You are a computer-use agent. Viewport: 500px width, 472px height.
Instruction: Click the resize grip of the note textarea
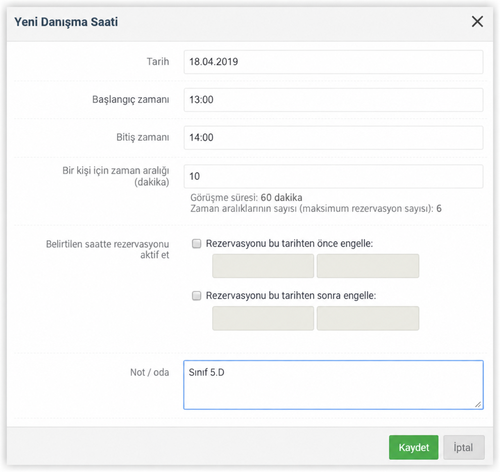tap(478, 404)
